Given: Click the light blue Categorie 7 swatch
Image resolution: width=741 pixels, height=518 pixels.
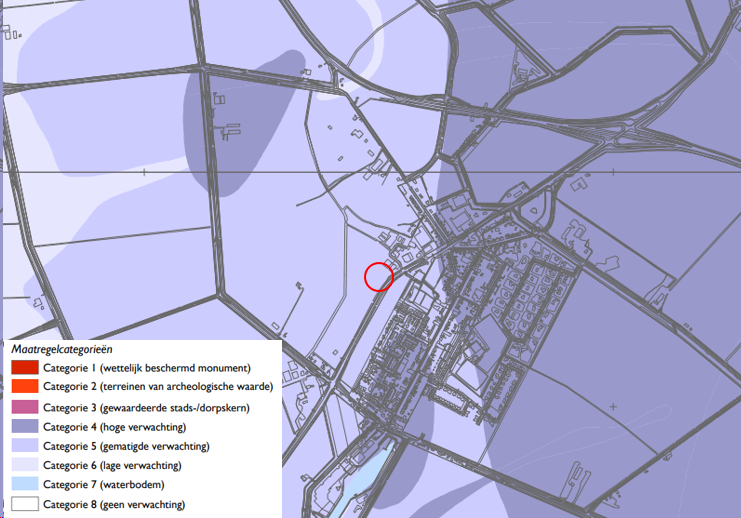Looking at the screenshot, I should click(x=25, y=484).
